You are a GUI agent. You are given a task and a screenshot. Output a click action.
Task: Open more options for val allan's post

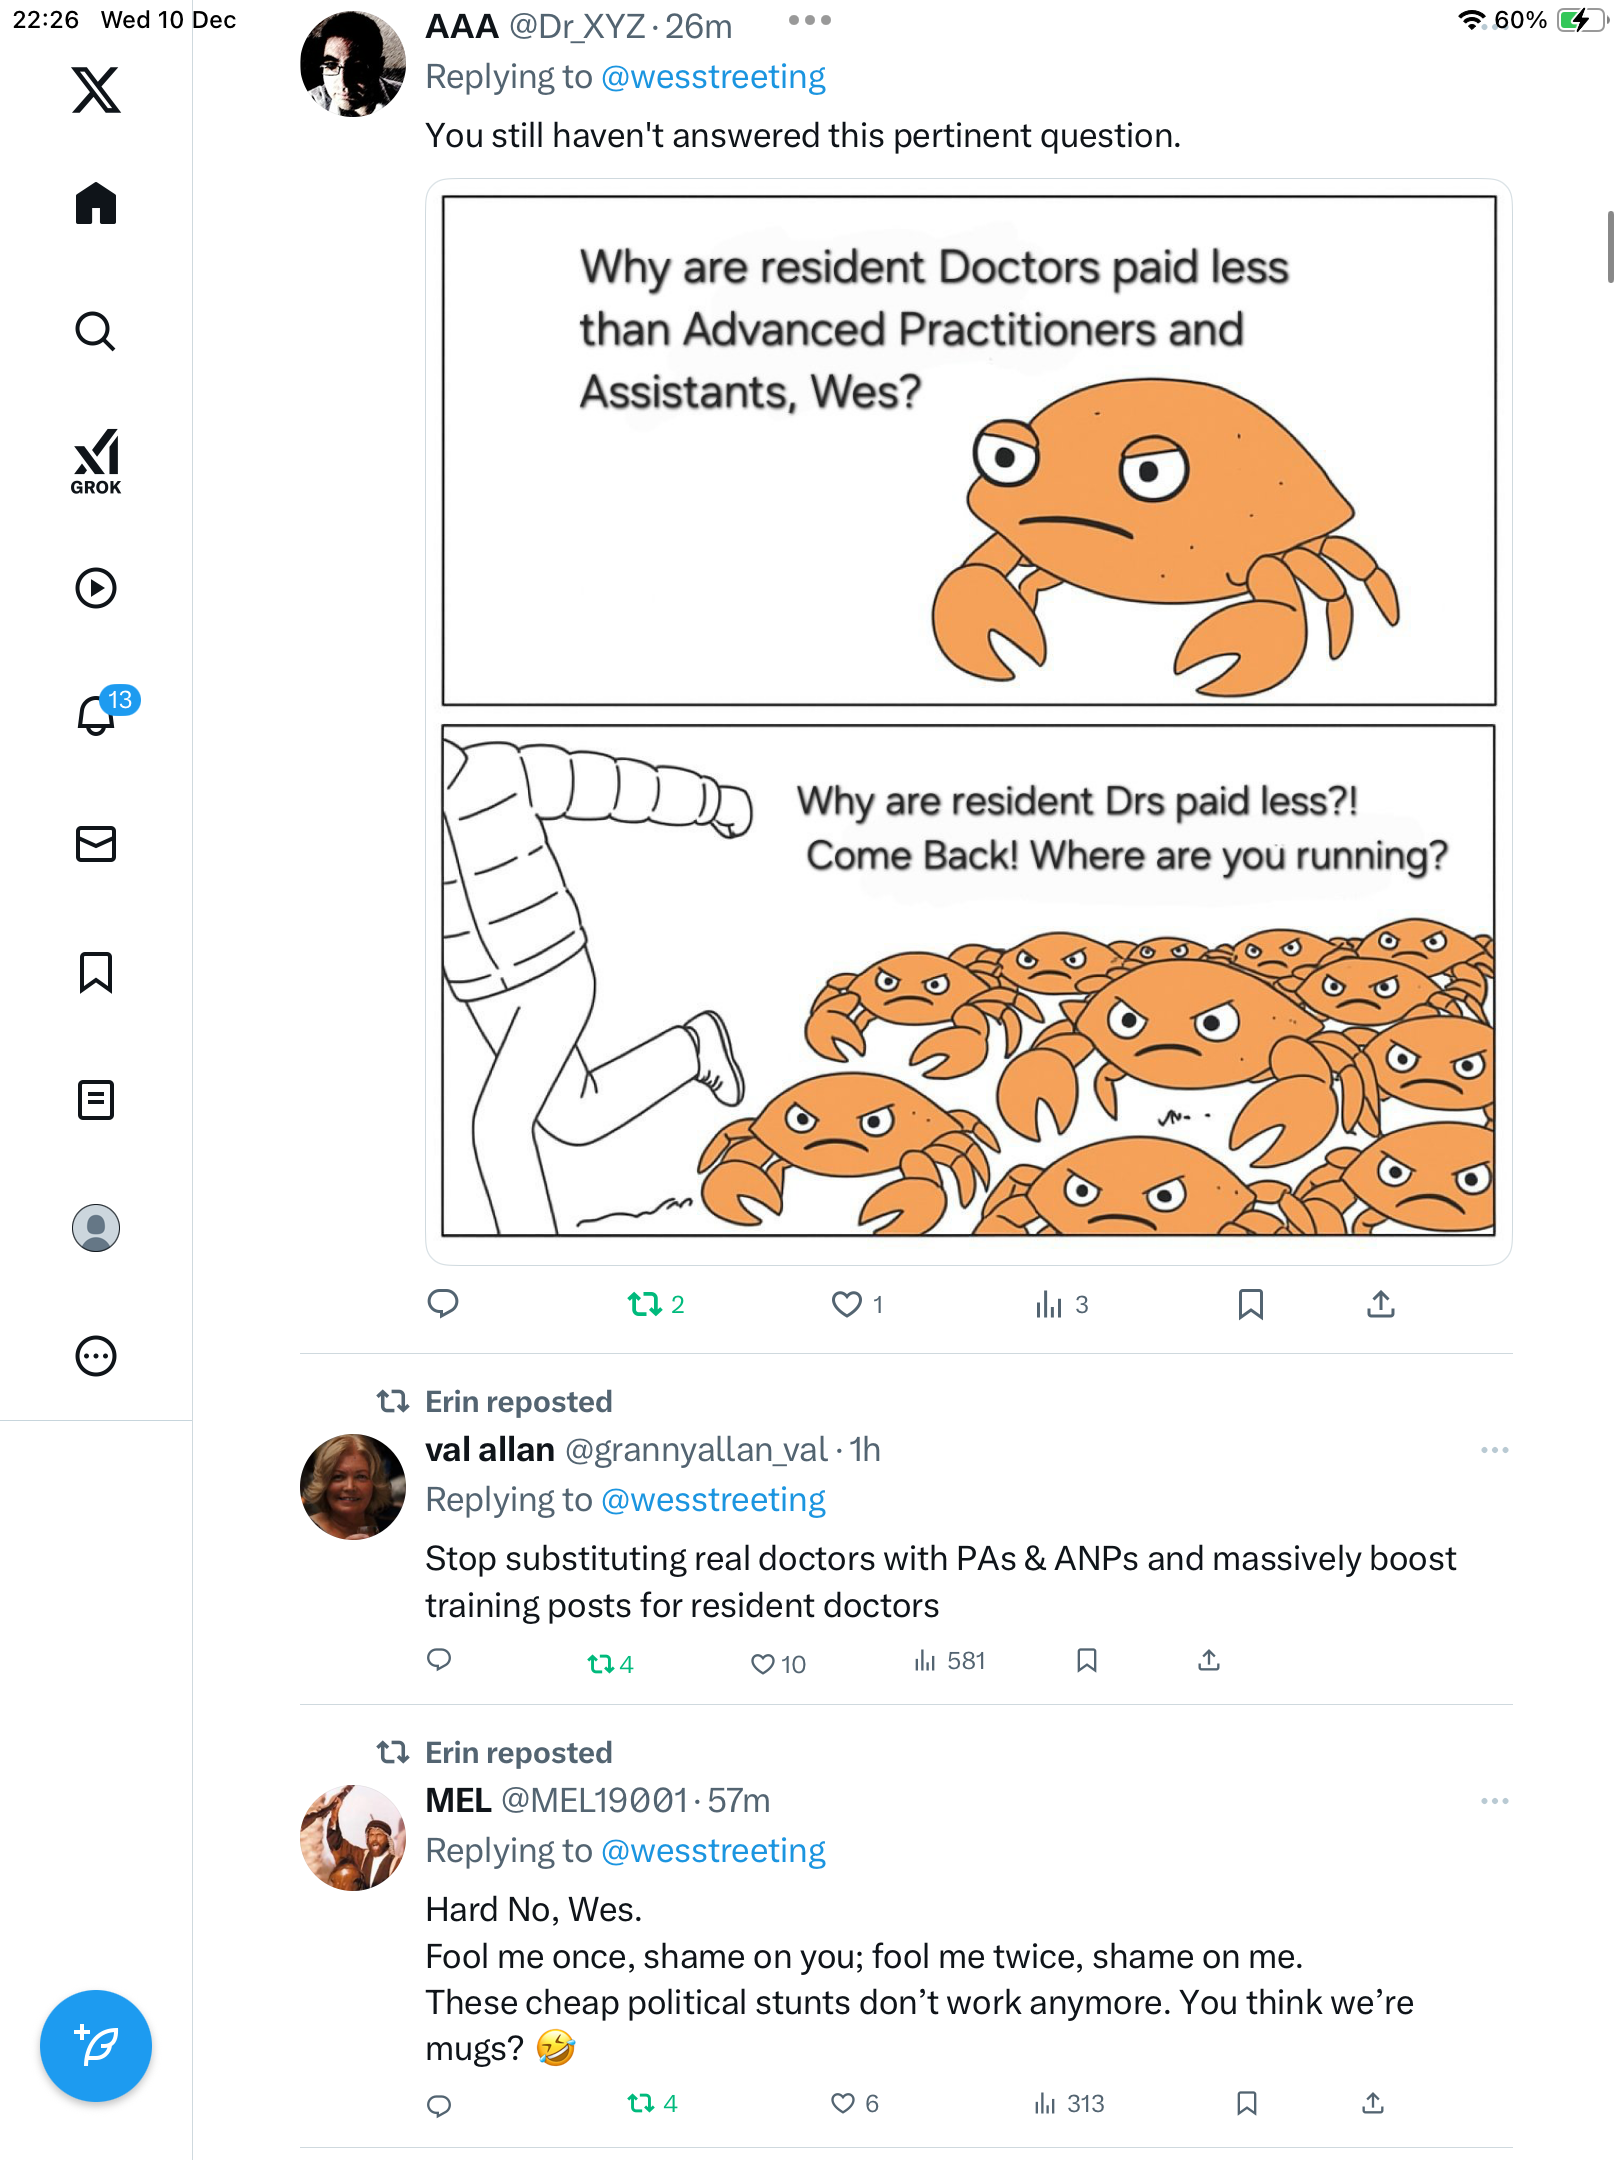click(x=1494, y=1450)
